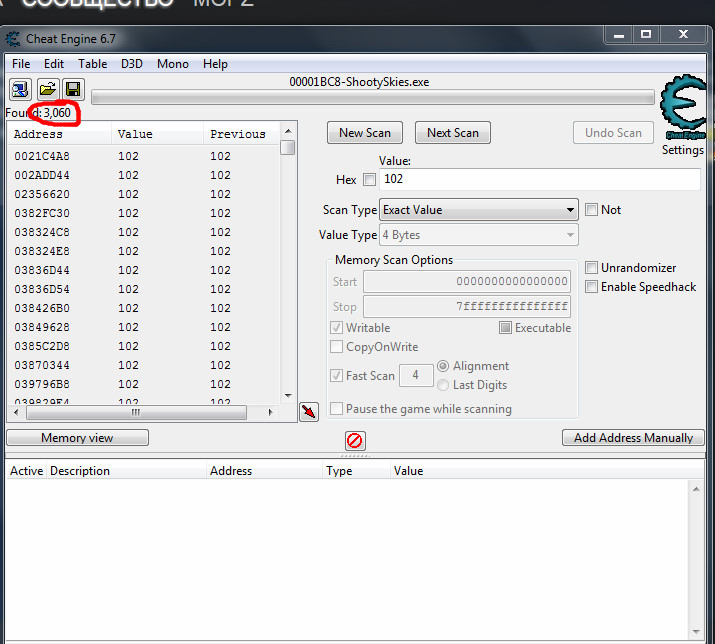Click the Fast Scan alignment value field
This screenshot has height=644, width=715.
[416, 375]
